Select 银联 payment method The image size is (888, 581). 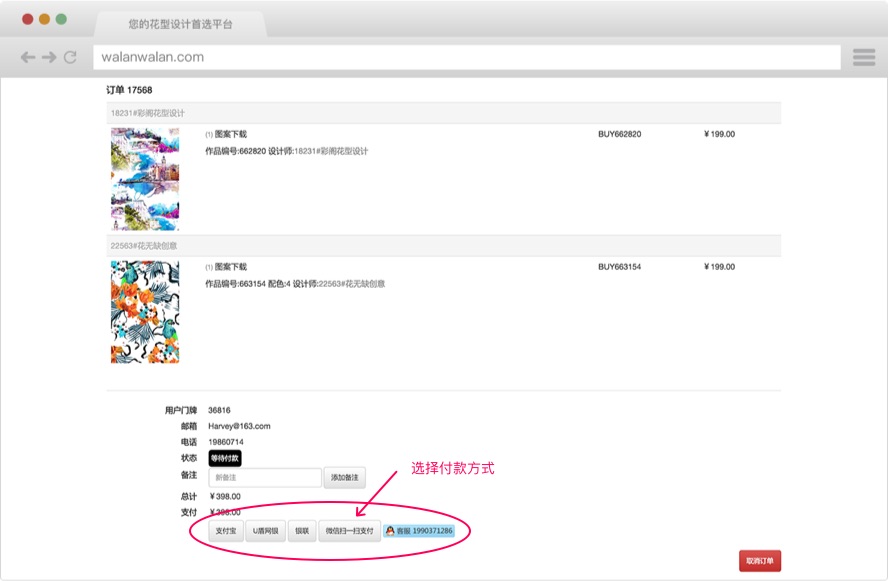(x=303, y=531)
